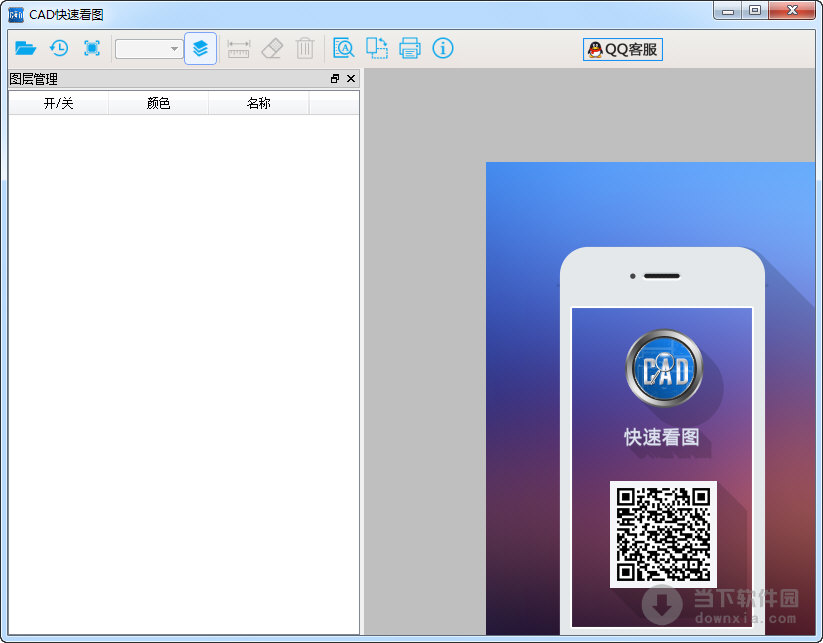Image resolution: width=823 pixels, height=643 pixels.
Task: Maximize the CAD快速看图 window
Action: (x=755, y=10)
